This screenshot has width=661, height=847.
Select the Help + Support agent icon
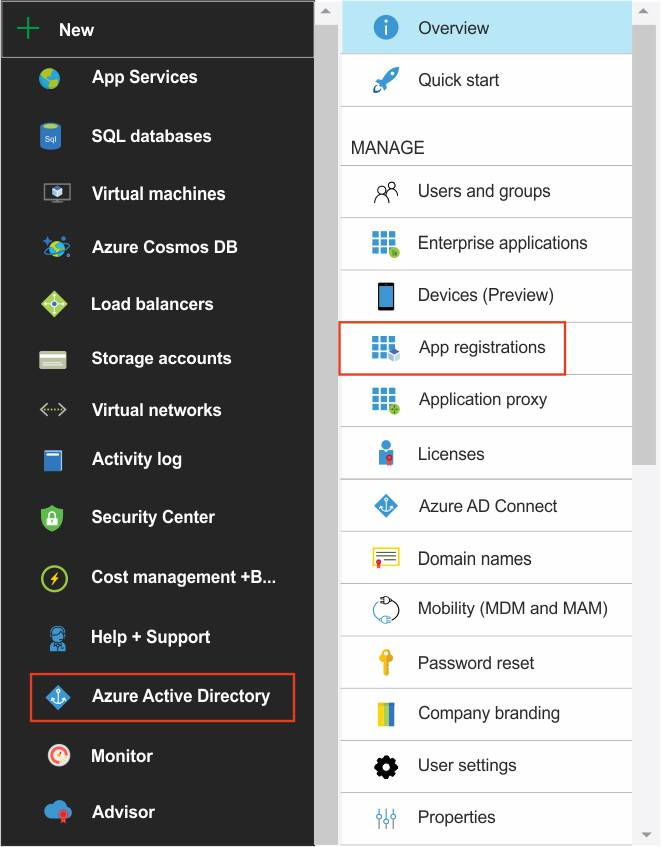(x=57, y=638)
